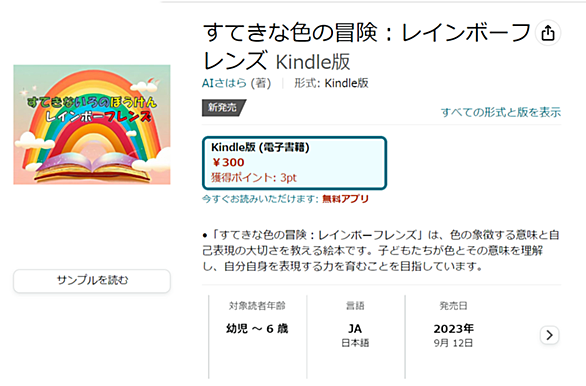Screen dimensions: 586x386
Task: Click the 形式: Kindle版 label
Action: point(331,83)
